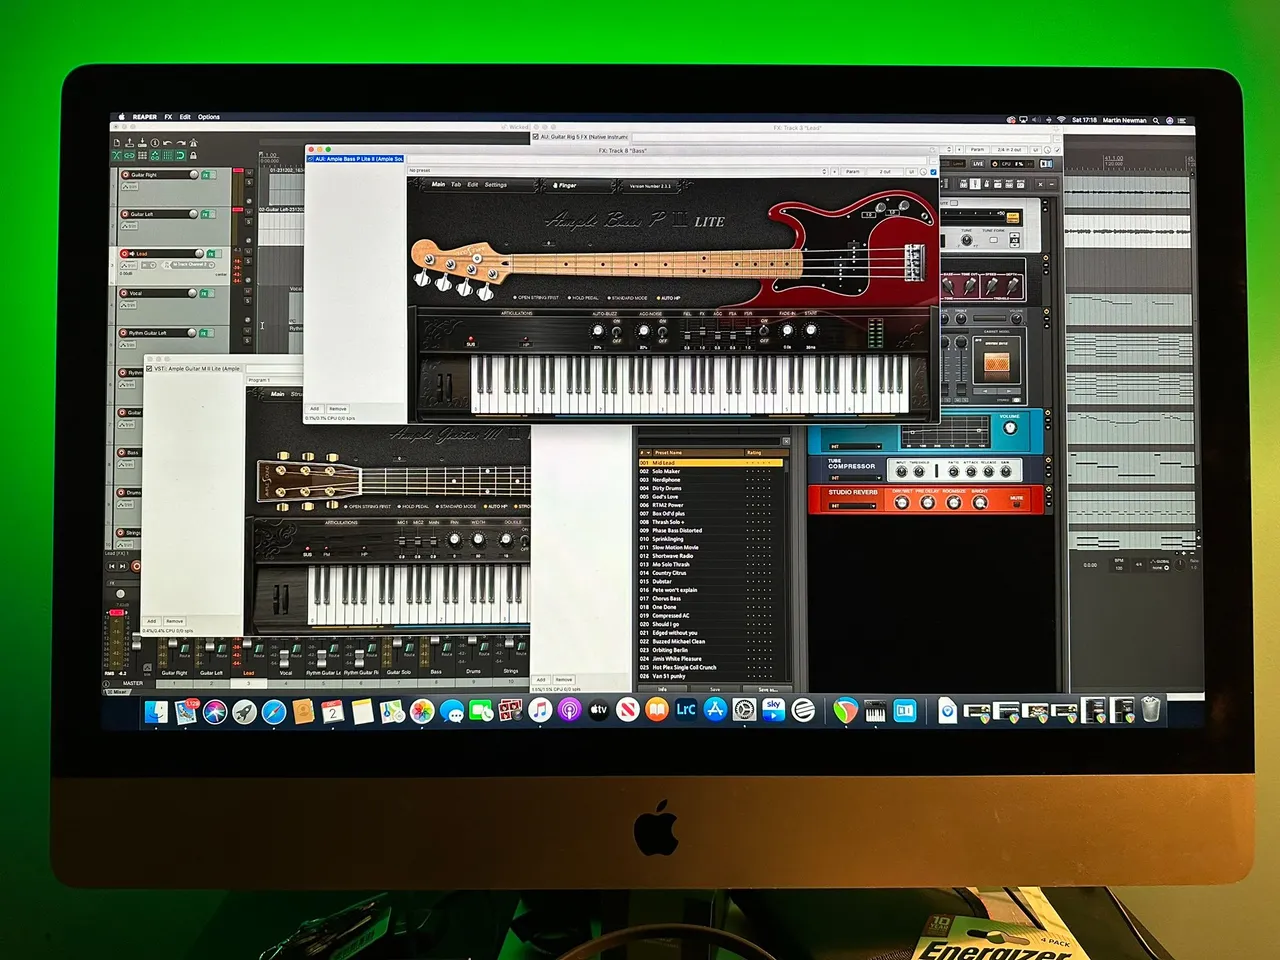Click the Undo arrow in REAPER toolbar
Screen dimensions: 1280x960
(x=167, y=142)
